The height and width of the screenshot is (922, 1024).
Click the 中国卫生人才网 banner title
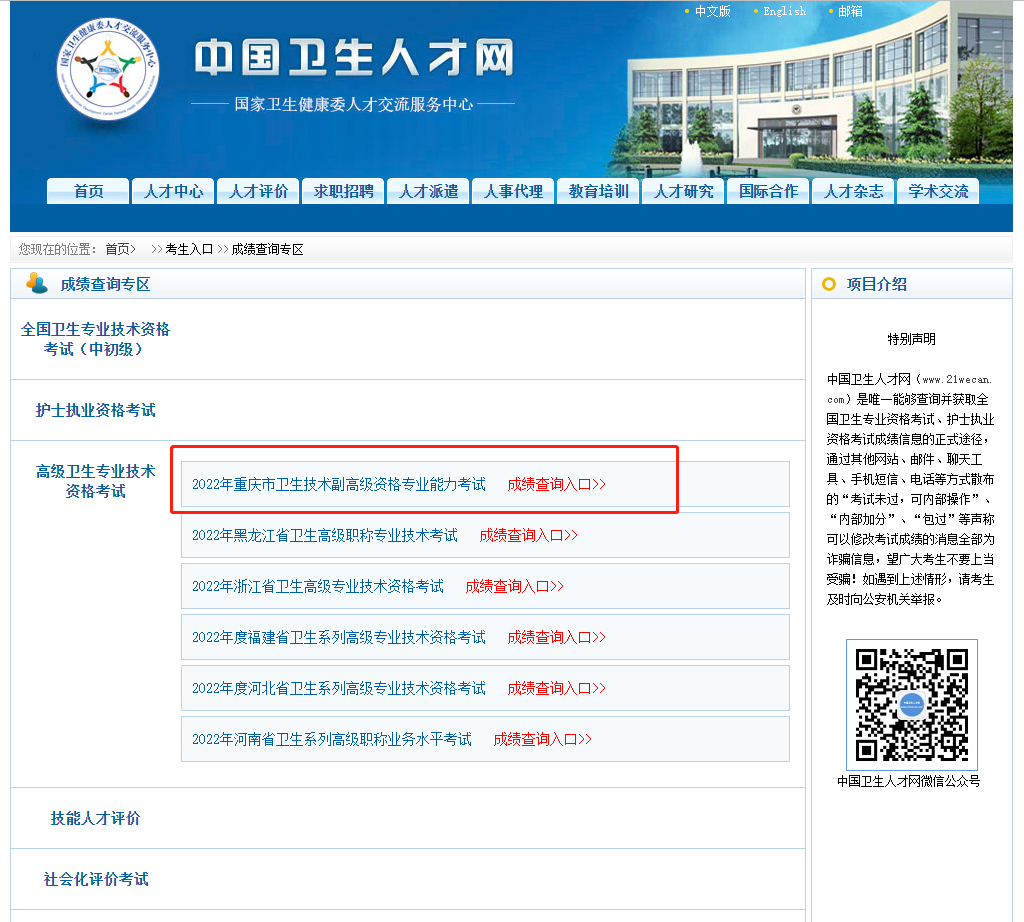point(355,57)
